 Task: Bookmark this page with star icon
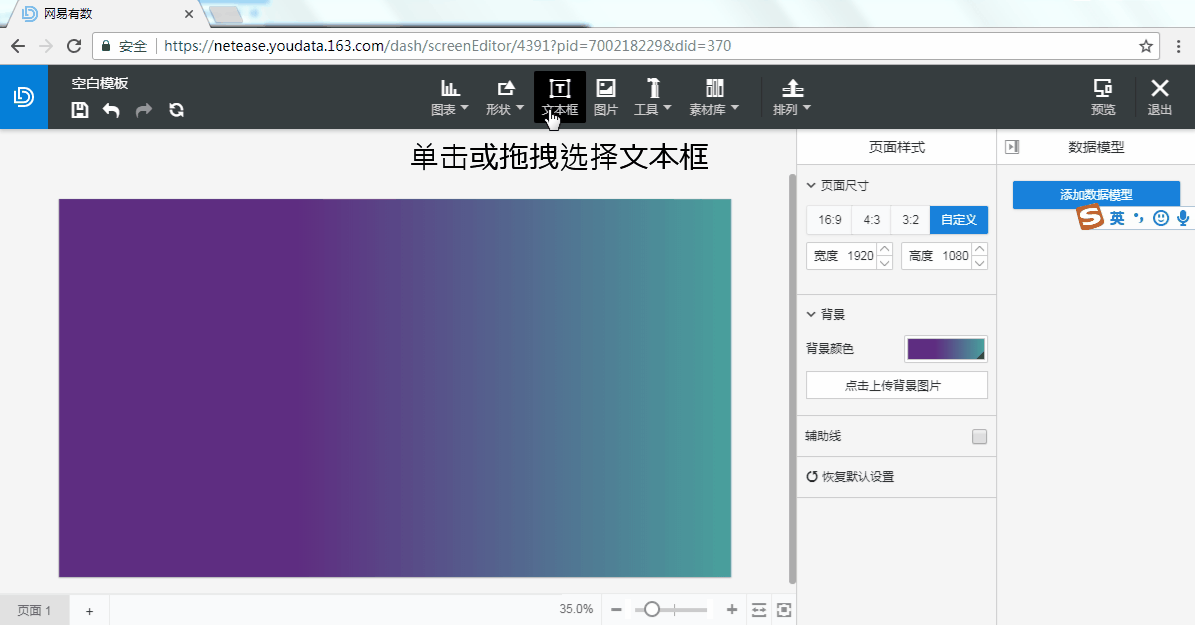click(x=1145, y=46)
